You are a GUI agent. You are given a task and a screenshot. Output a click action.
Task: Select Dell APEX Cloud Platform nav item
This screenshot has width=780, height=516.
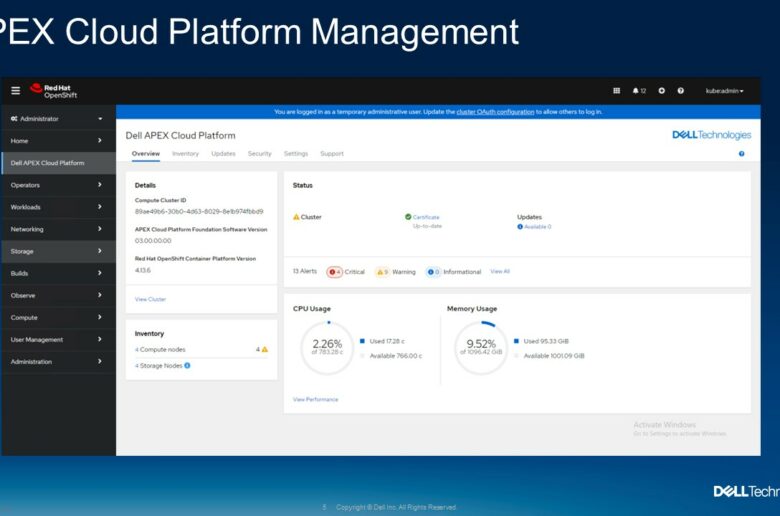(58, 163)
